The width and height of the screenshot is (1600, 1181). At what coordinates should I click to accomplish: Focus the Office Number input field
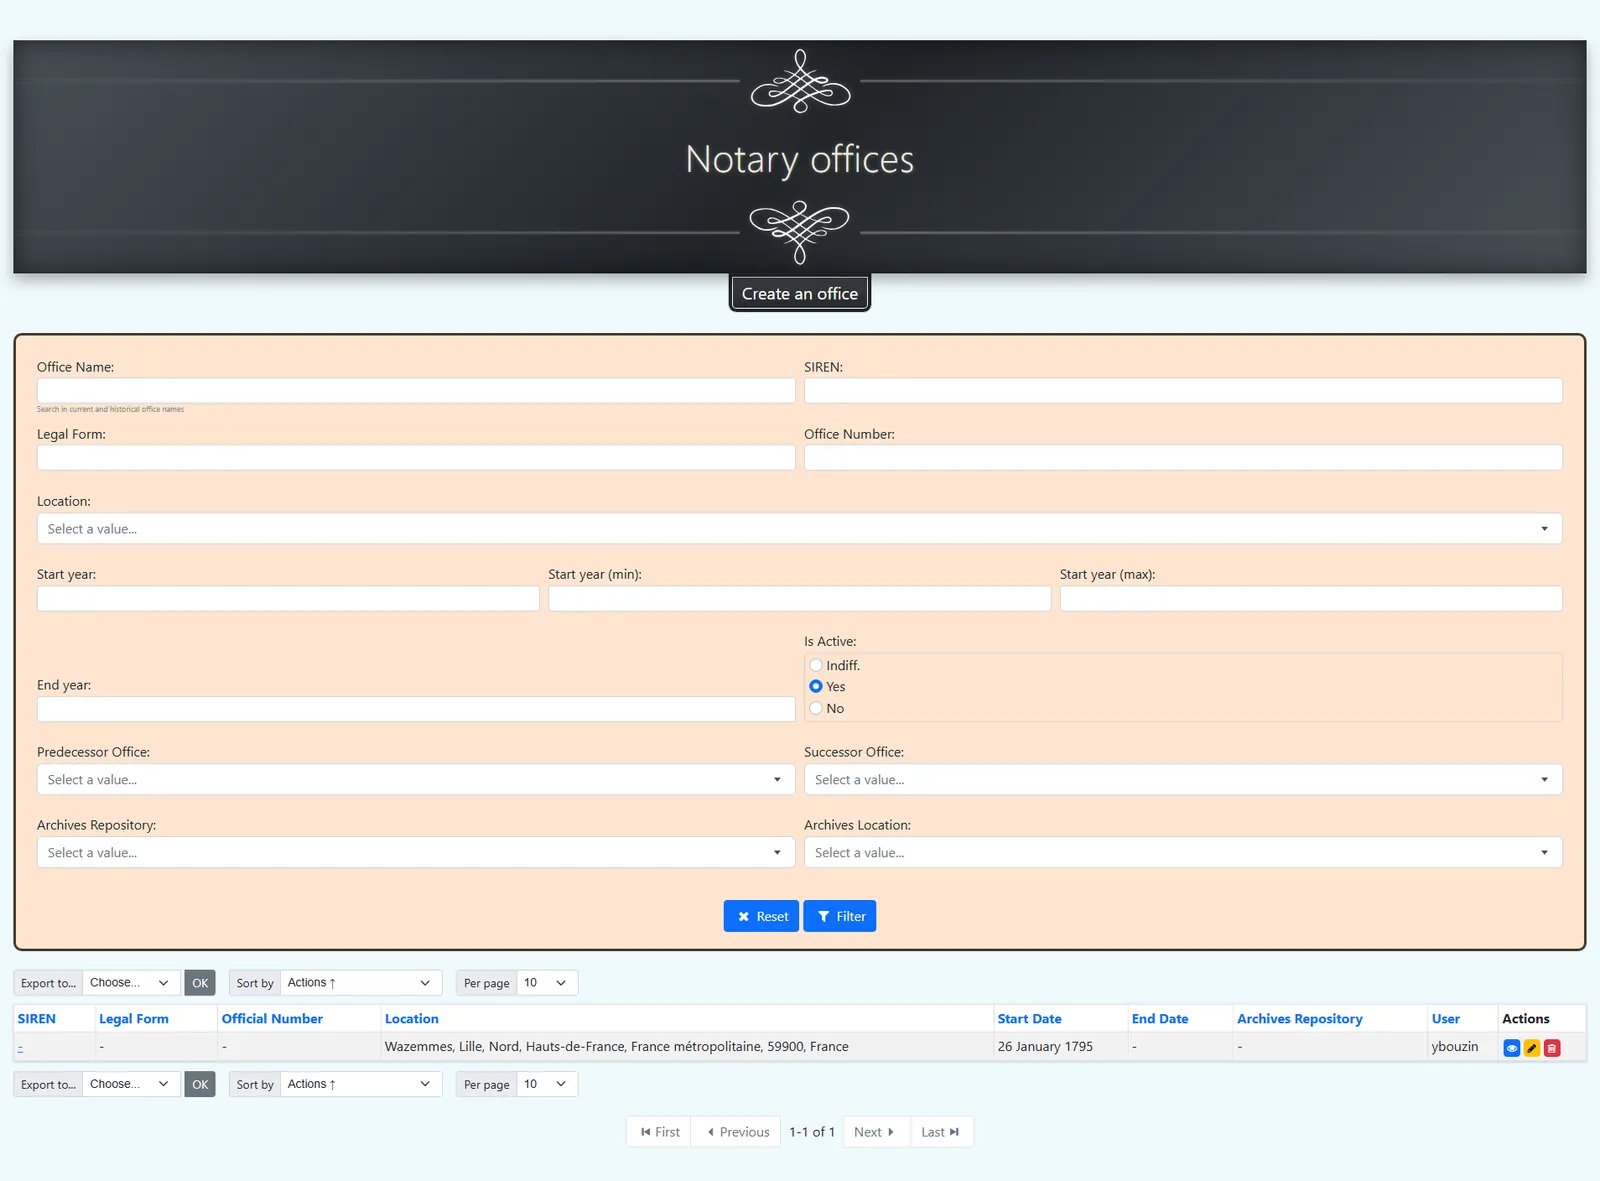(x=1183, y=457)
